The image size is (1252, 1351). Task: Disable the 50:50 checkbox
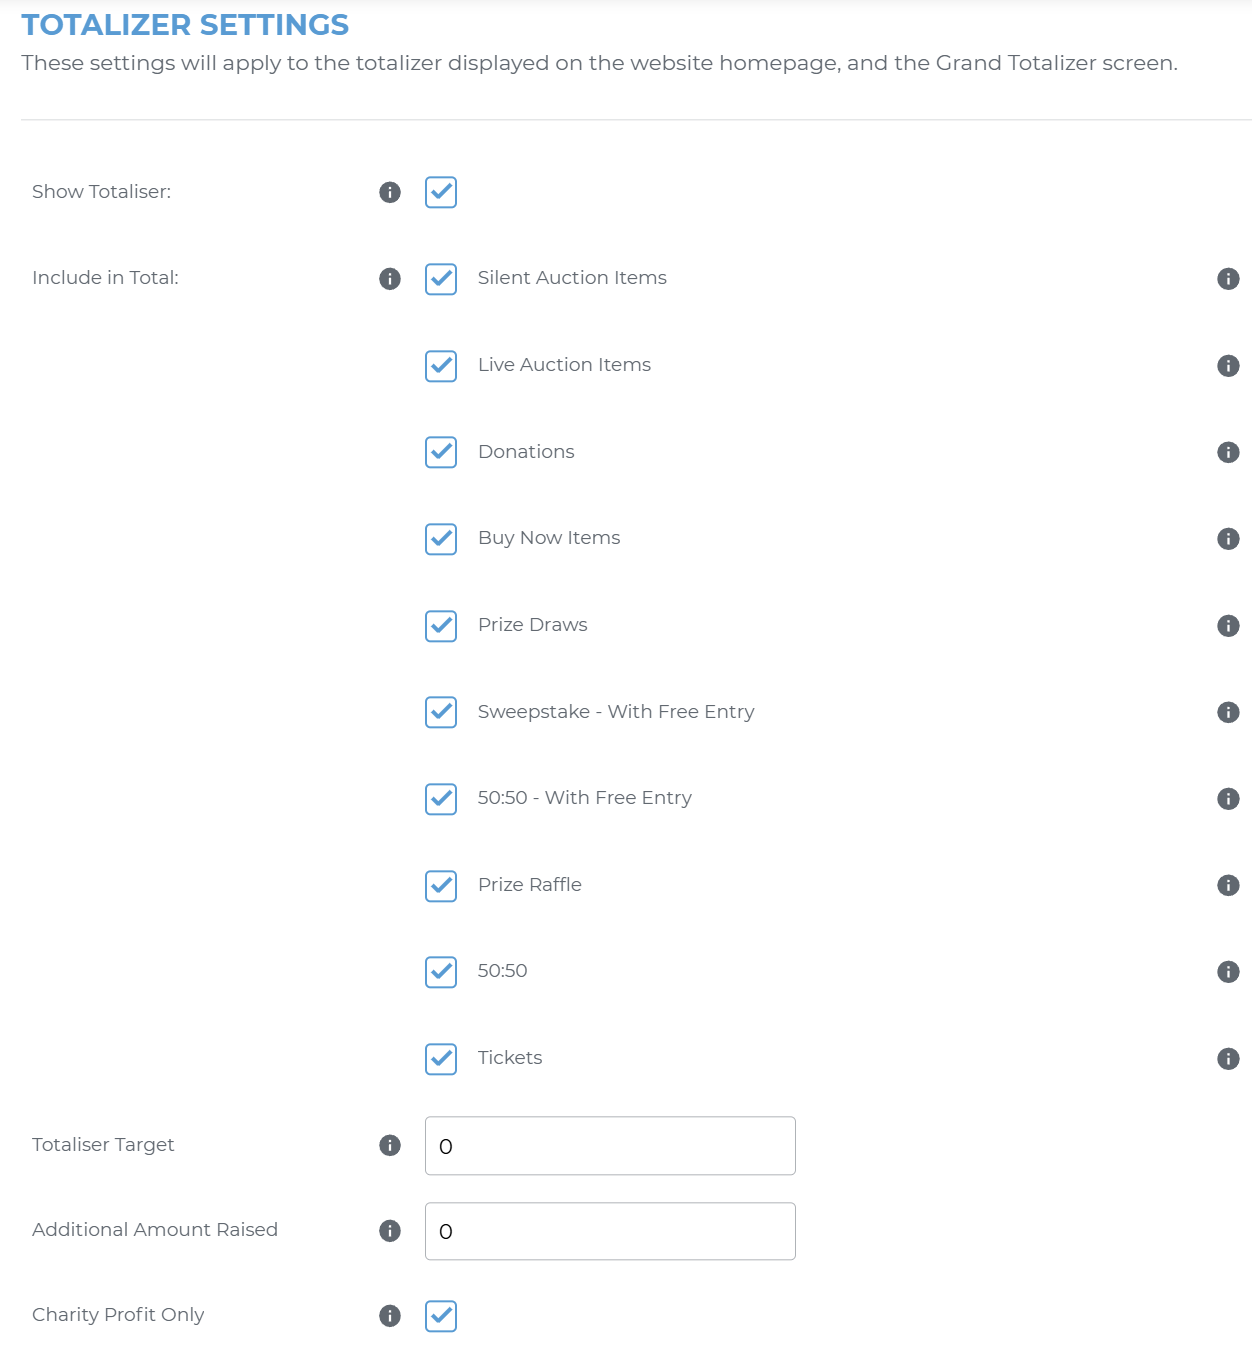[440, 972]
